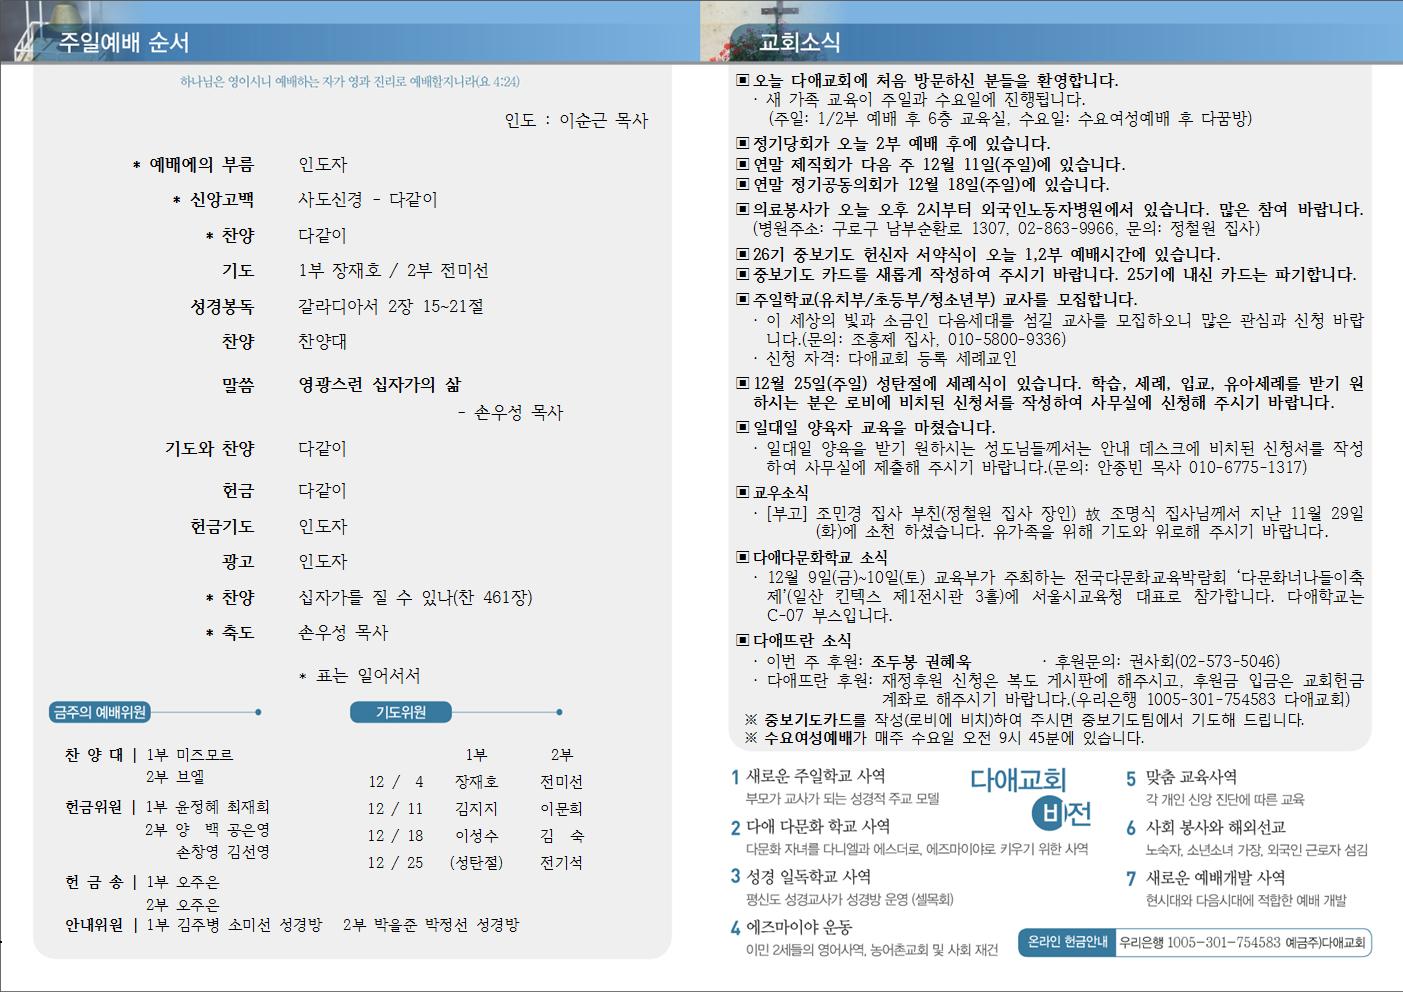This screenshot has width=1403, height=992.
Task: Select the 주일예배 순서 header title
Action: (x=123, y=42)
